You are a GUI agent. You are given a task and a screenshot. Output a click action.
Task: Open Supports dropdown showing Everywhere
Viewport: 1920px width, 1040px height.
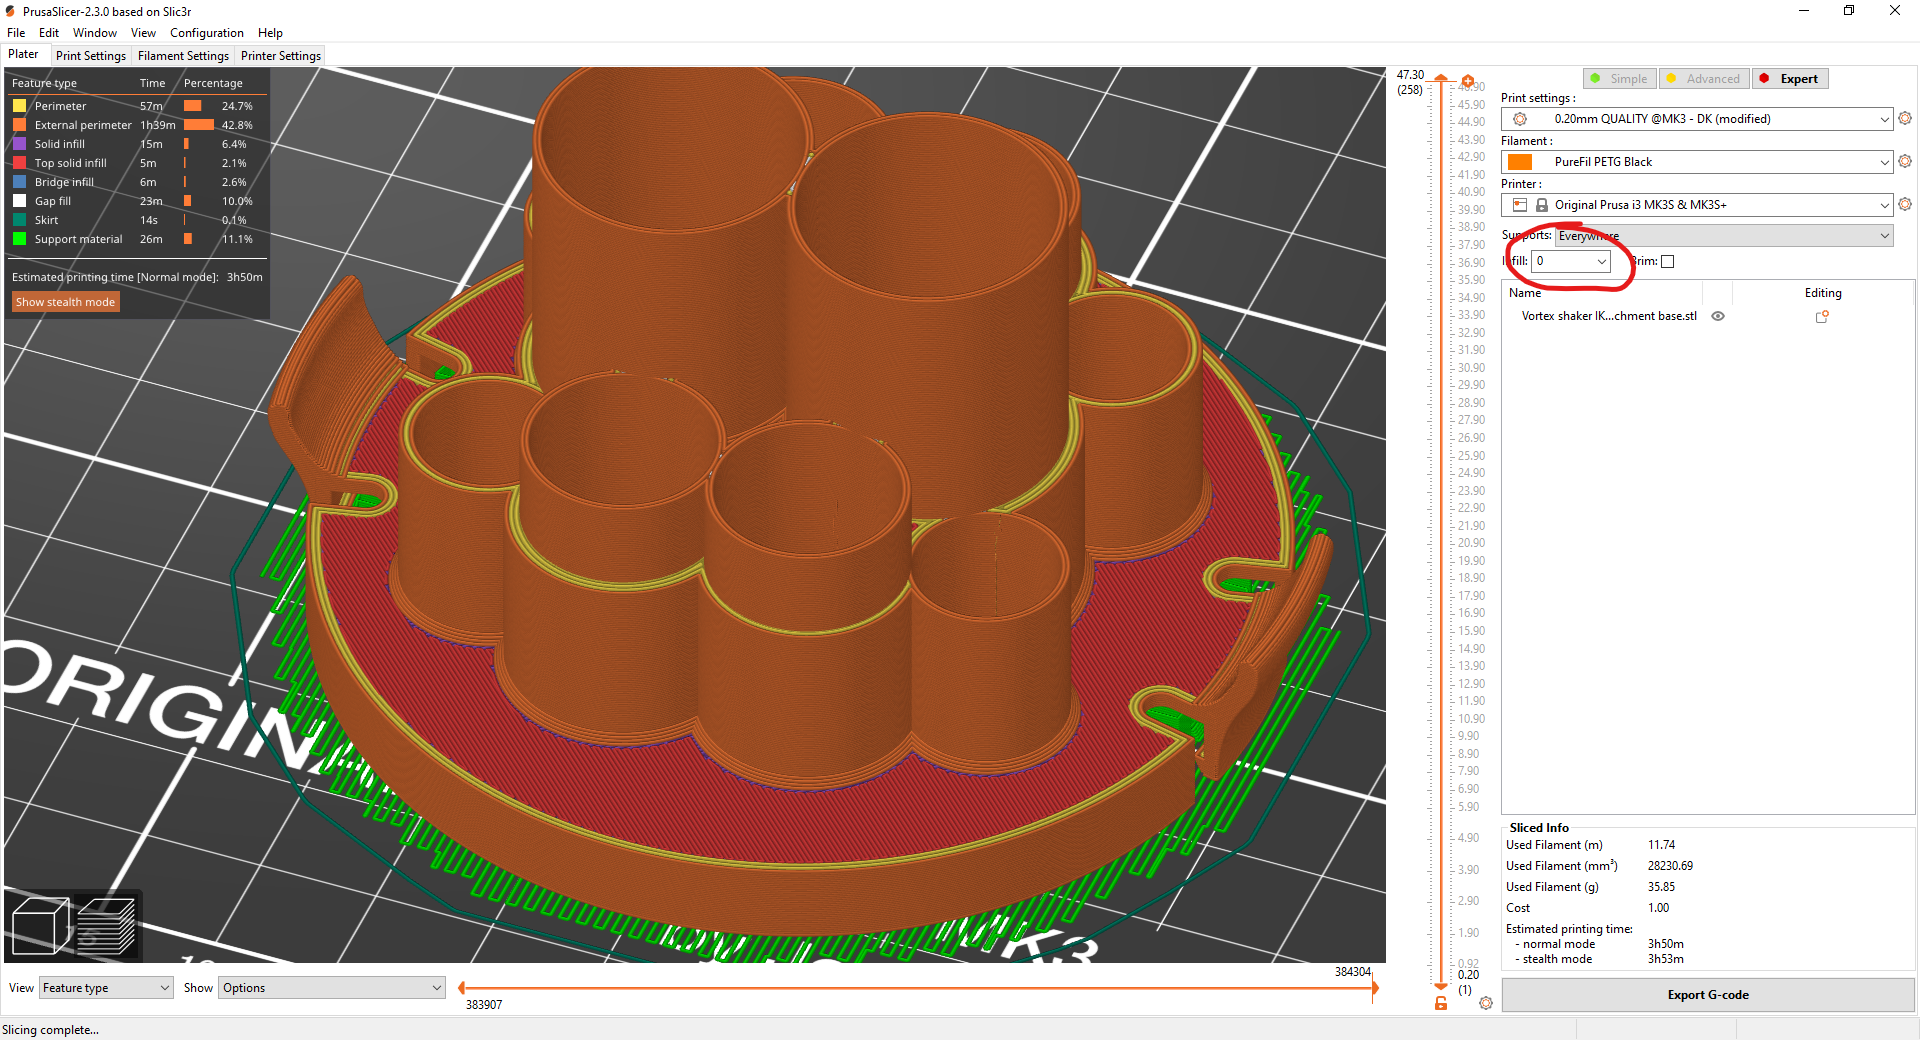(x=1724, y=236)
